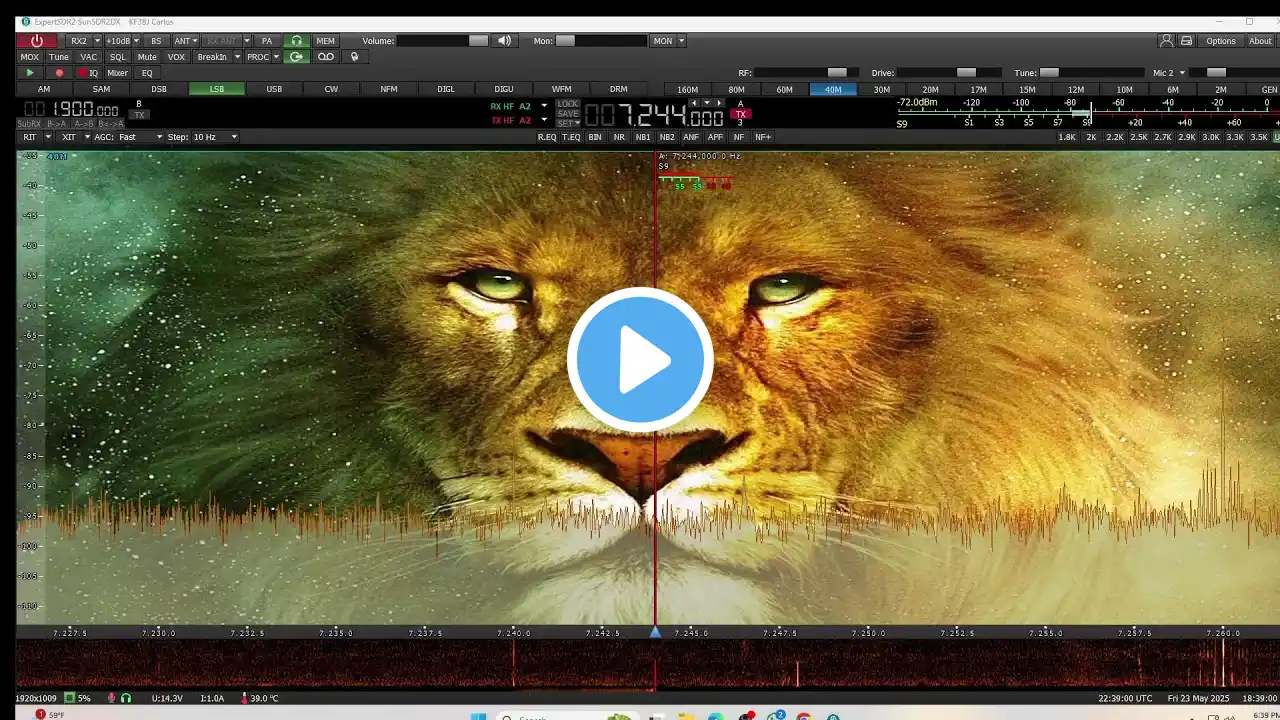Toggle MOX transmit
This screenshot has width=1280, height=720.
coord(30,57)
